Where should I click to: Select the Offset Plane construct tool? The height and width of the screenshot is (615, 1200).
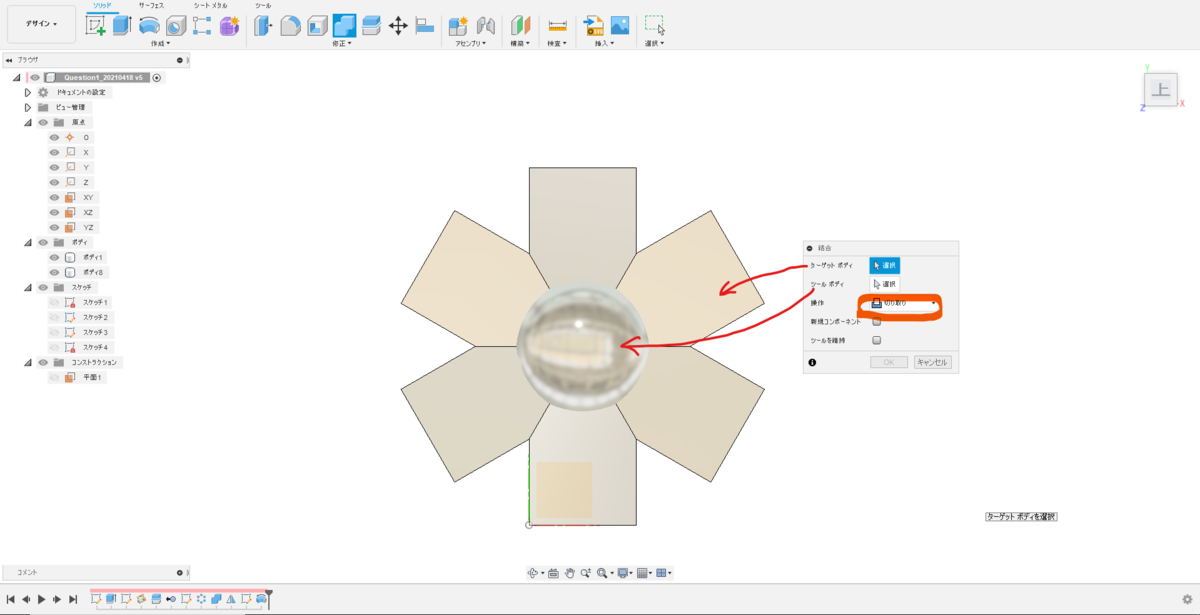(x=521, y=26)
